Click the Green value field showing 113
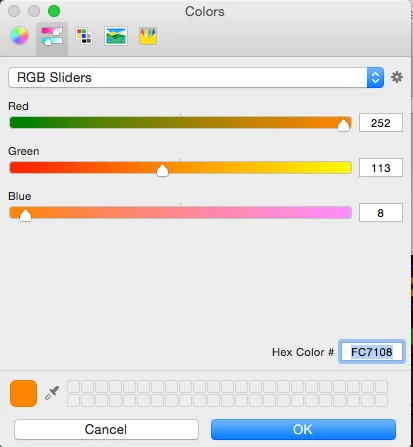 point(381,168)
